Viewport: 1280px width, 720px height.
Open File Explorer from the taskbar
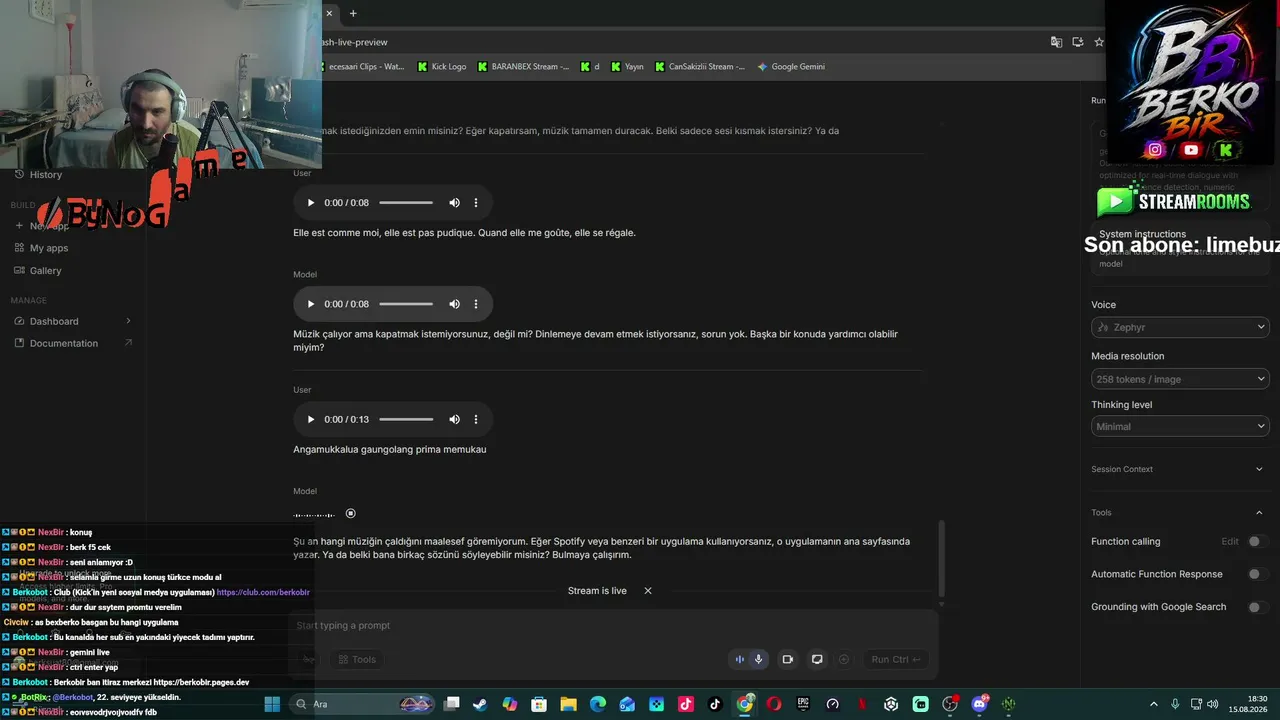pyautogui.click(x=568, y=704)
